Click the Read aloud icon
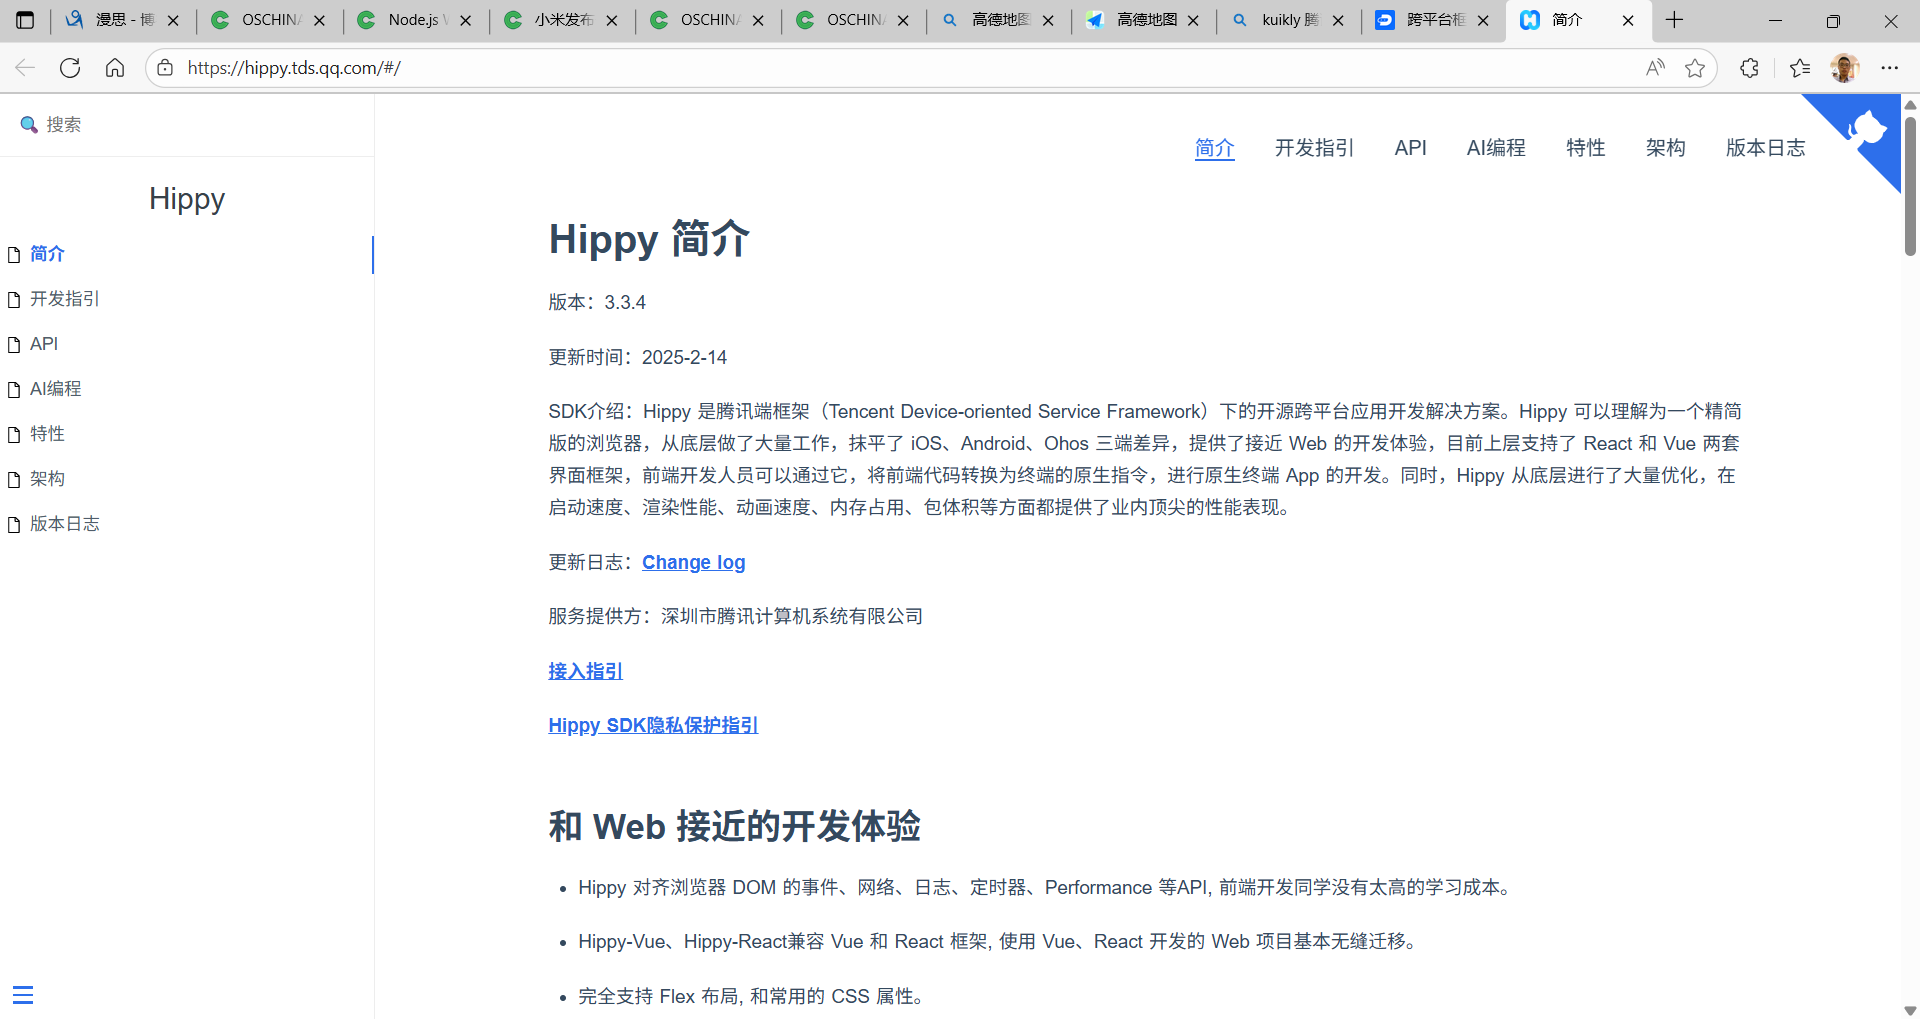 point(1655,68)
